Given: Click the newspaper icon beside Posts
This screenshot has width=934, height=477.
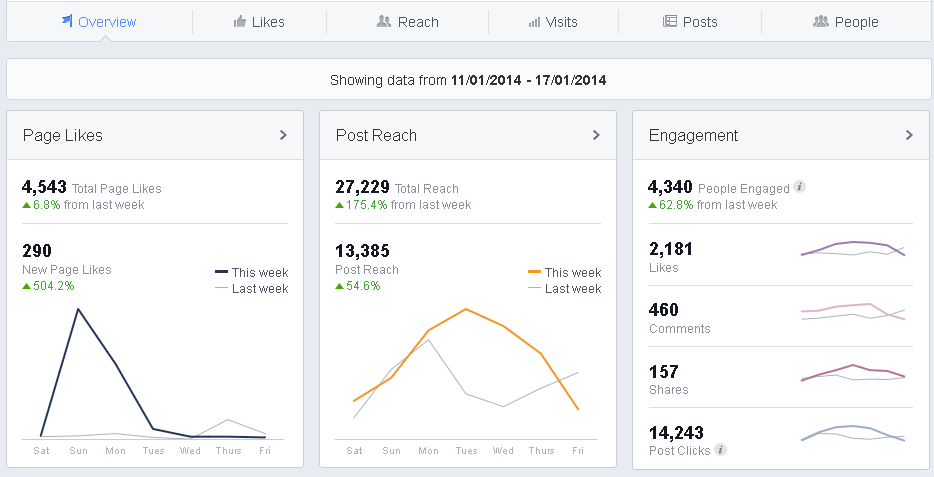Looking at the screenshot, I should [x=670, y=21].
